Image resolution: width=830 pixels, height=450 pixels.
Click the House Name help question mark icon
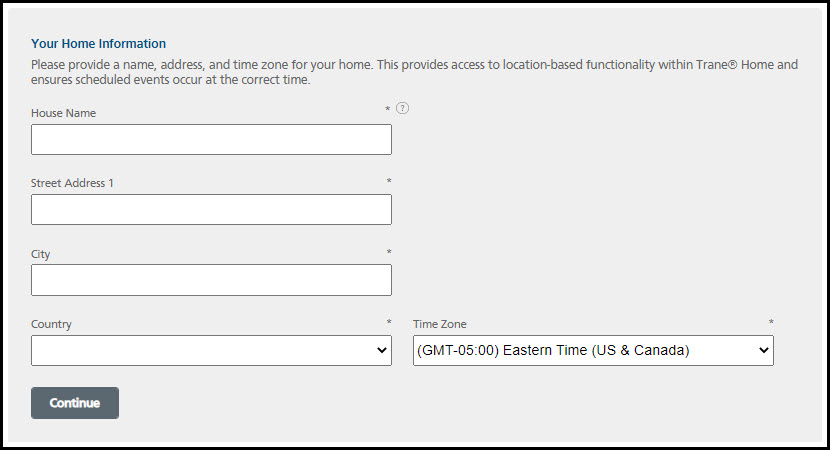pyautogui.click(x=402, y=108)
